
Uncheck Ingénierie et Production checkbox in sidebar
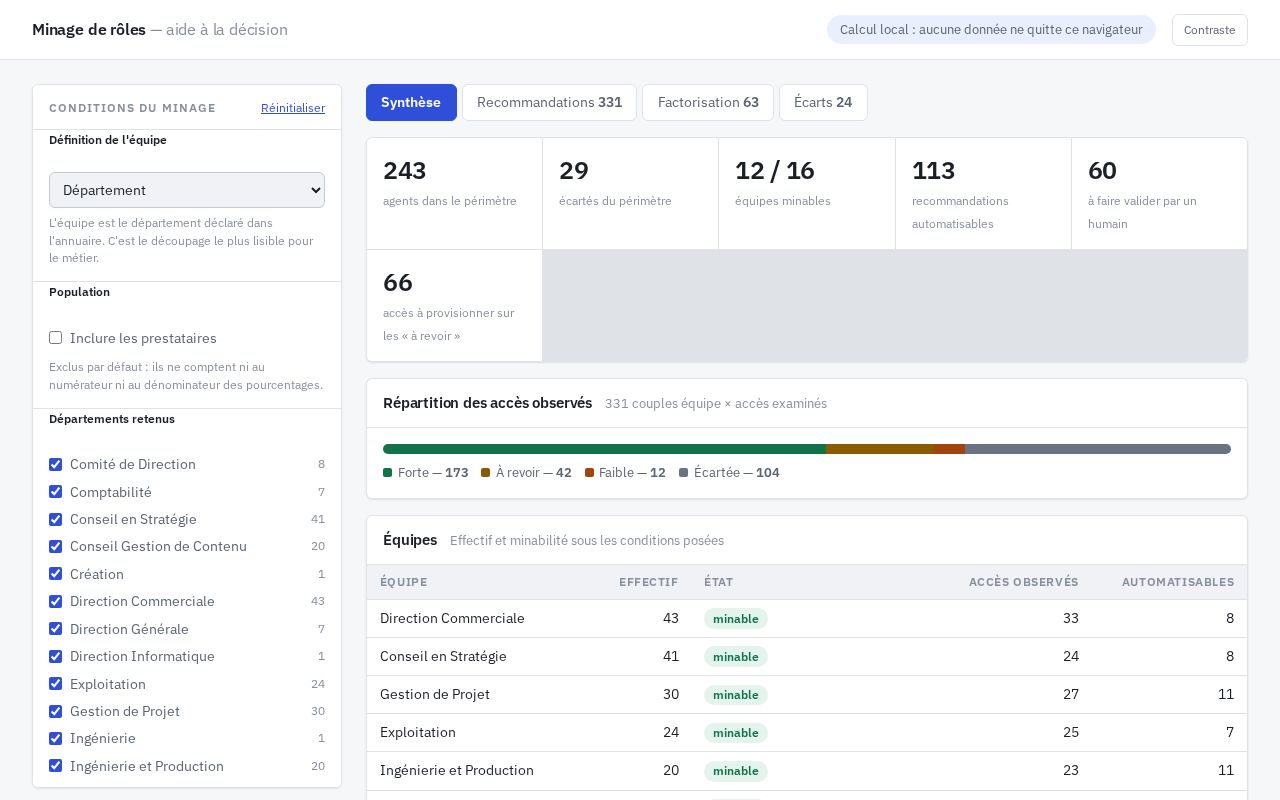tap(55, 766)
